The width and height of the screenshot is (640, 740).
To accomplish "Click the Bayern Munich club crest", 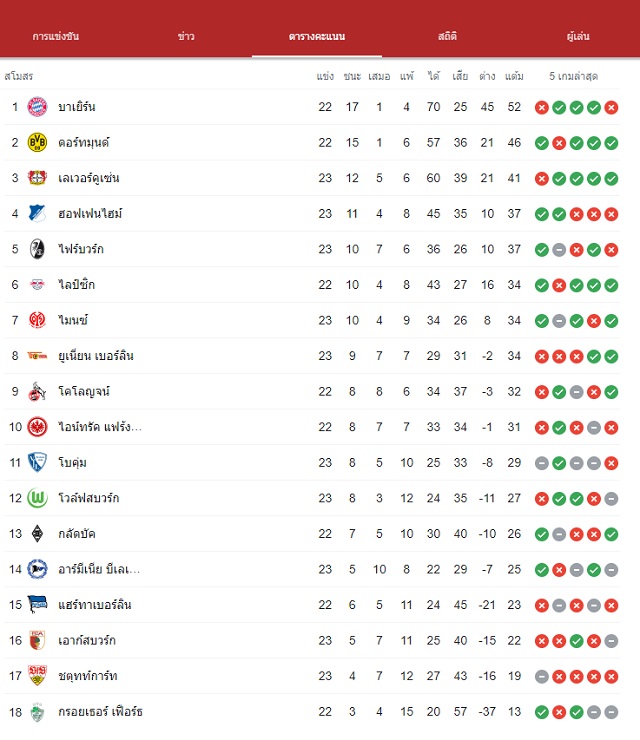I will click(37, 107).
